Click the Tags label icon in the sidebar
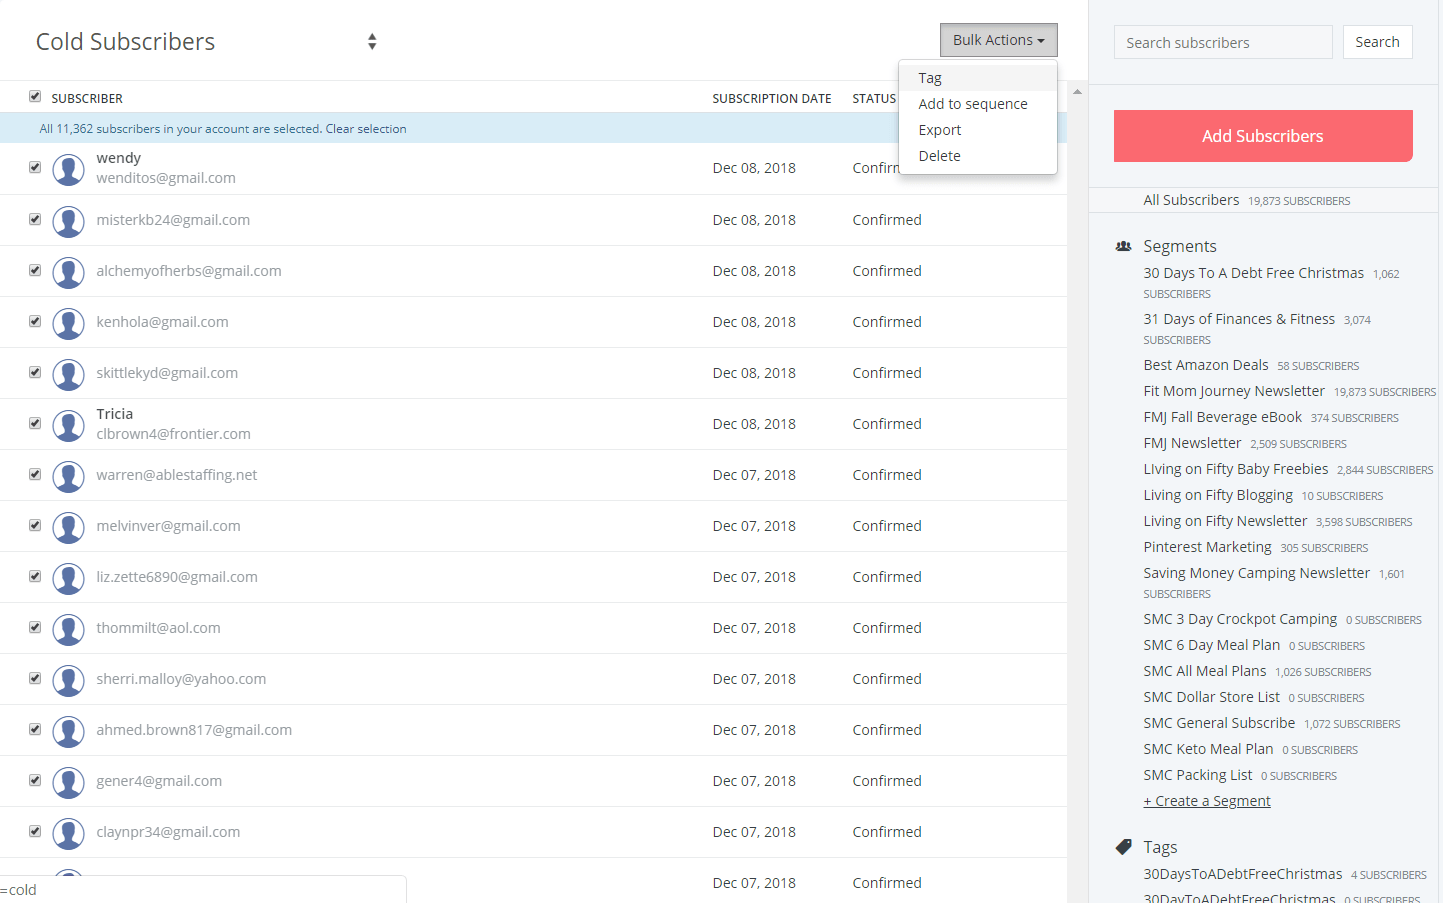This screenshot has width=1443, height=903. (1123, 845)
